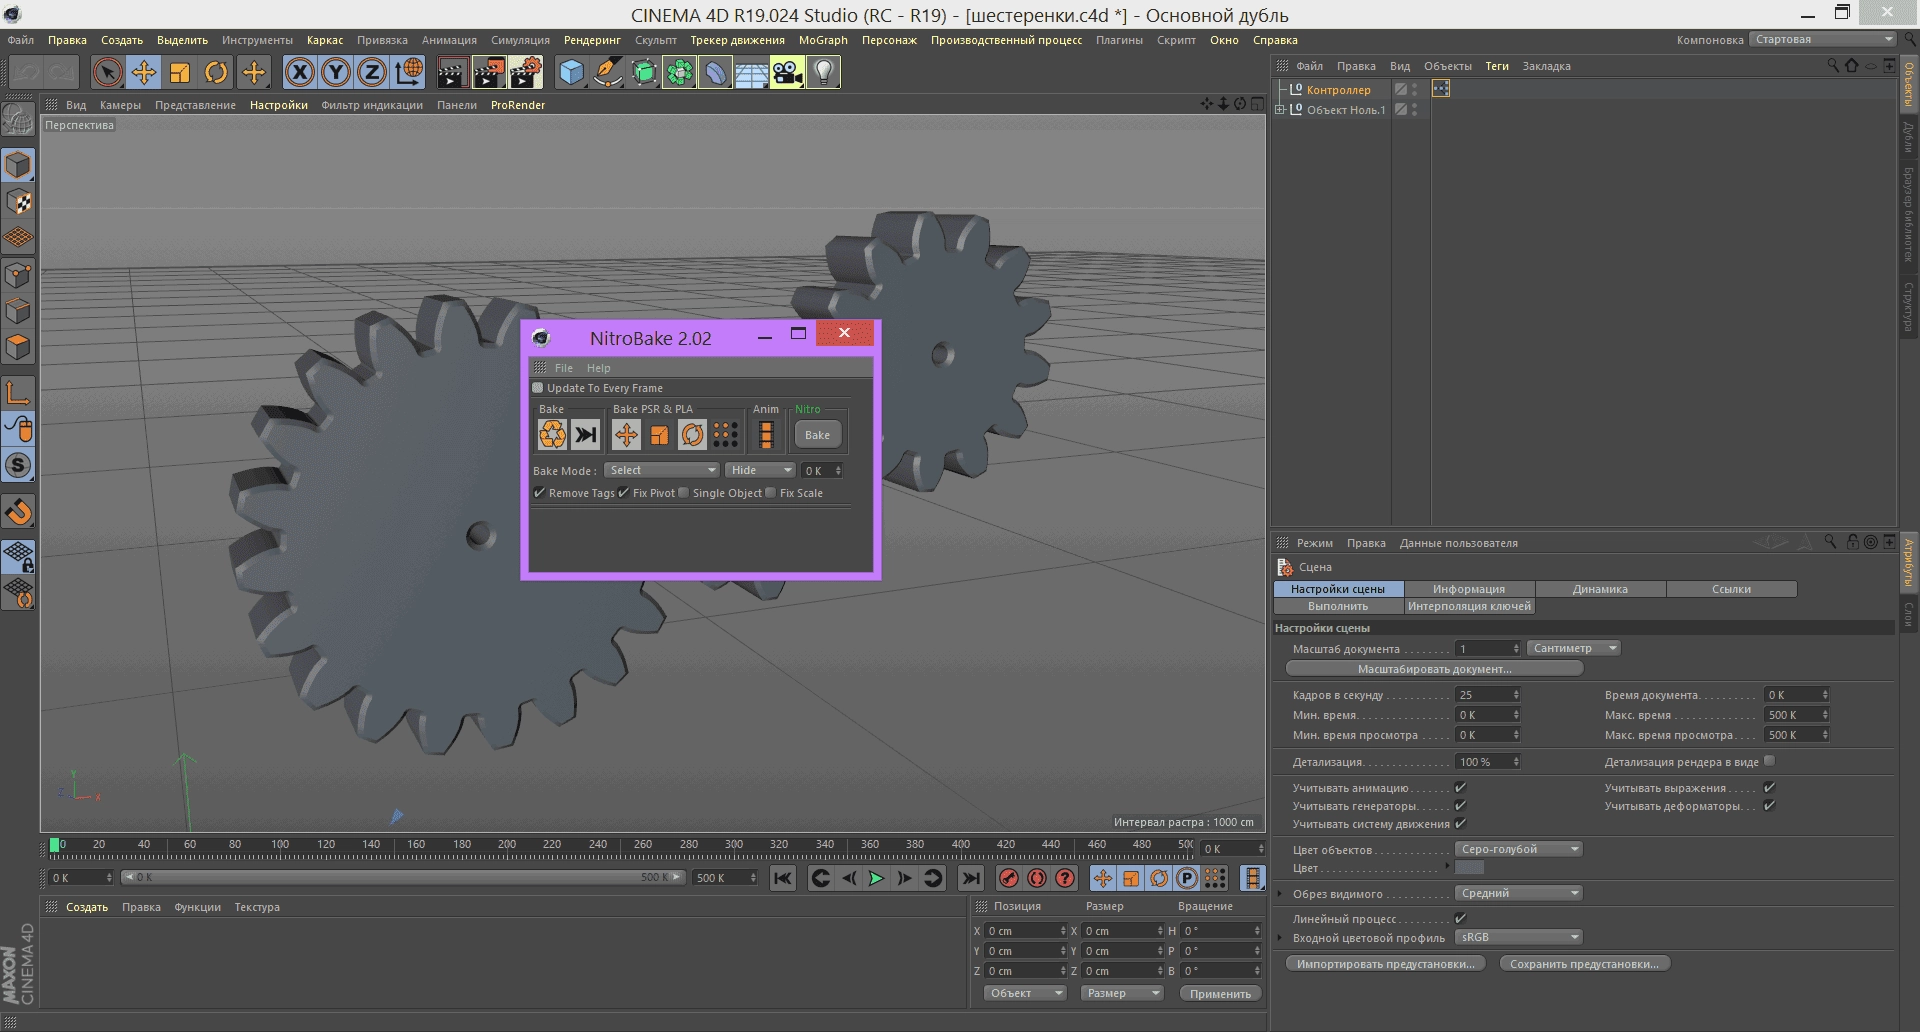Toggle Учитывать анимацию checkbox
Viewport: 1920px width, 1032px height.
coord(1460,788)
